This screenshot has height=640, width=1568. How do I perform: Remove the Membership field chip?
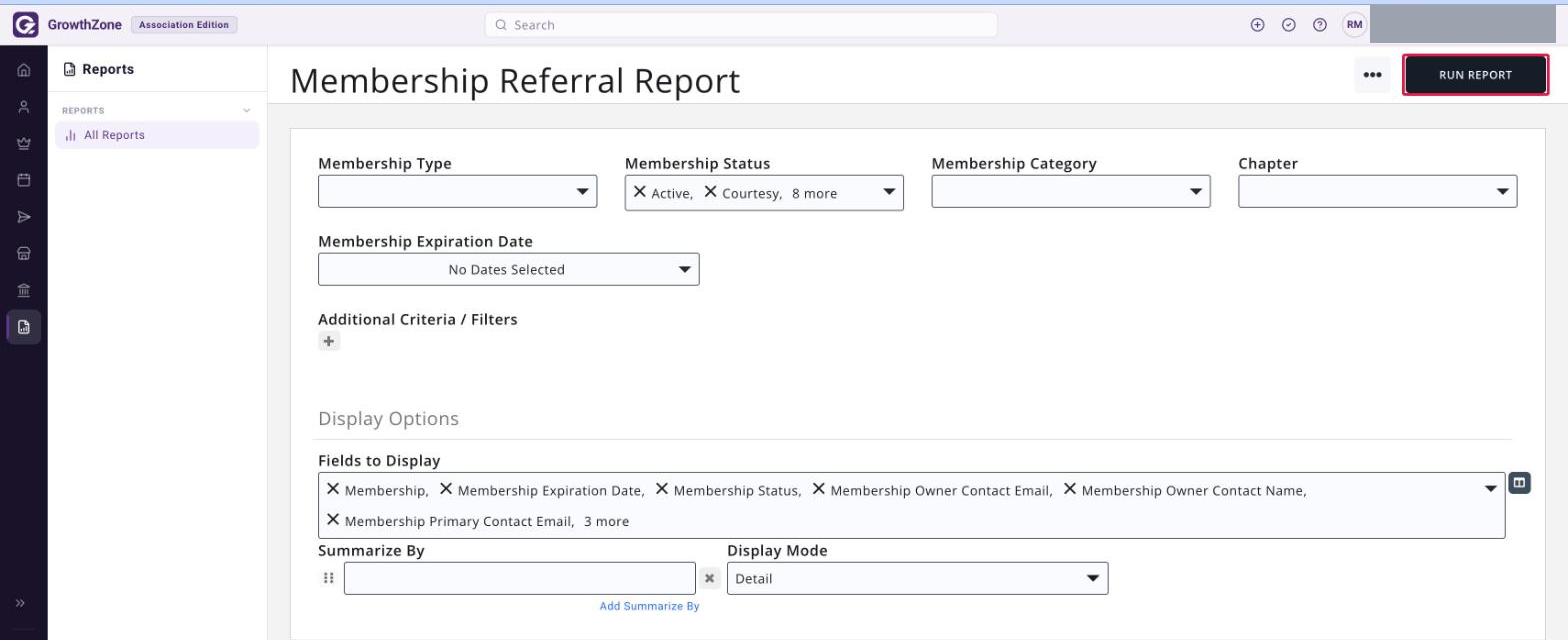point(333,489)
